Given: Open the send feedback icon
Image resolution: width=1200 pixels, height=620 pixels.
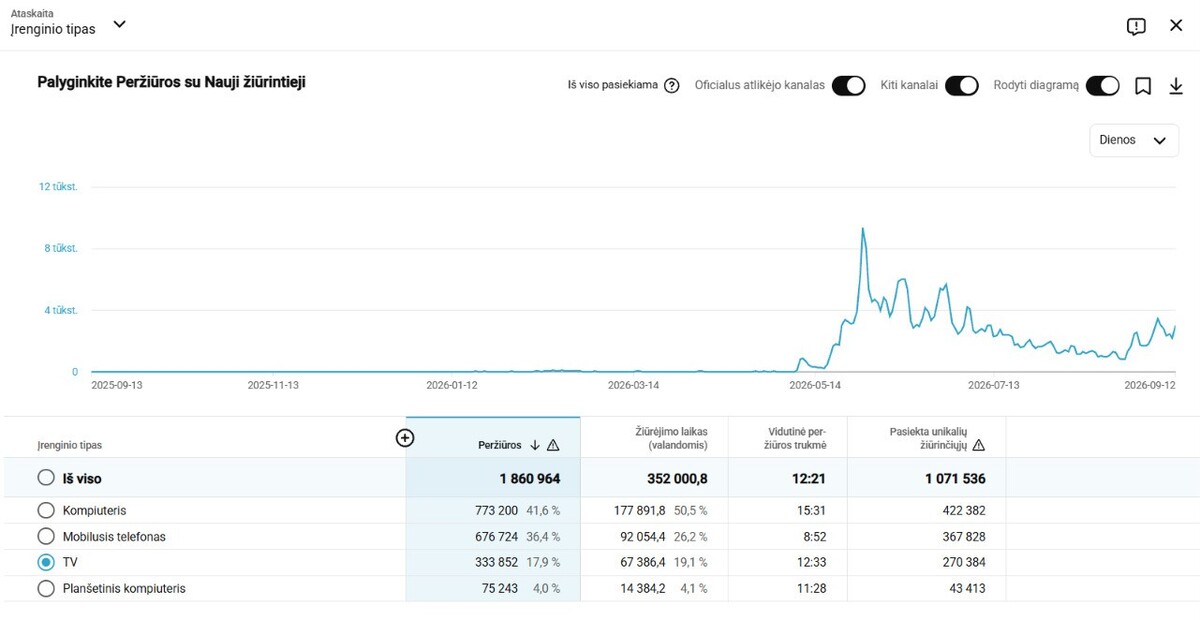Looking at the screenshot, I should tap(1136, 27).
